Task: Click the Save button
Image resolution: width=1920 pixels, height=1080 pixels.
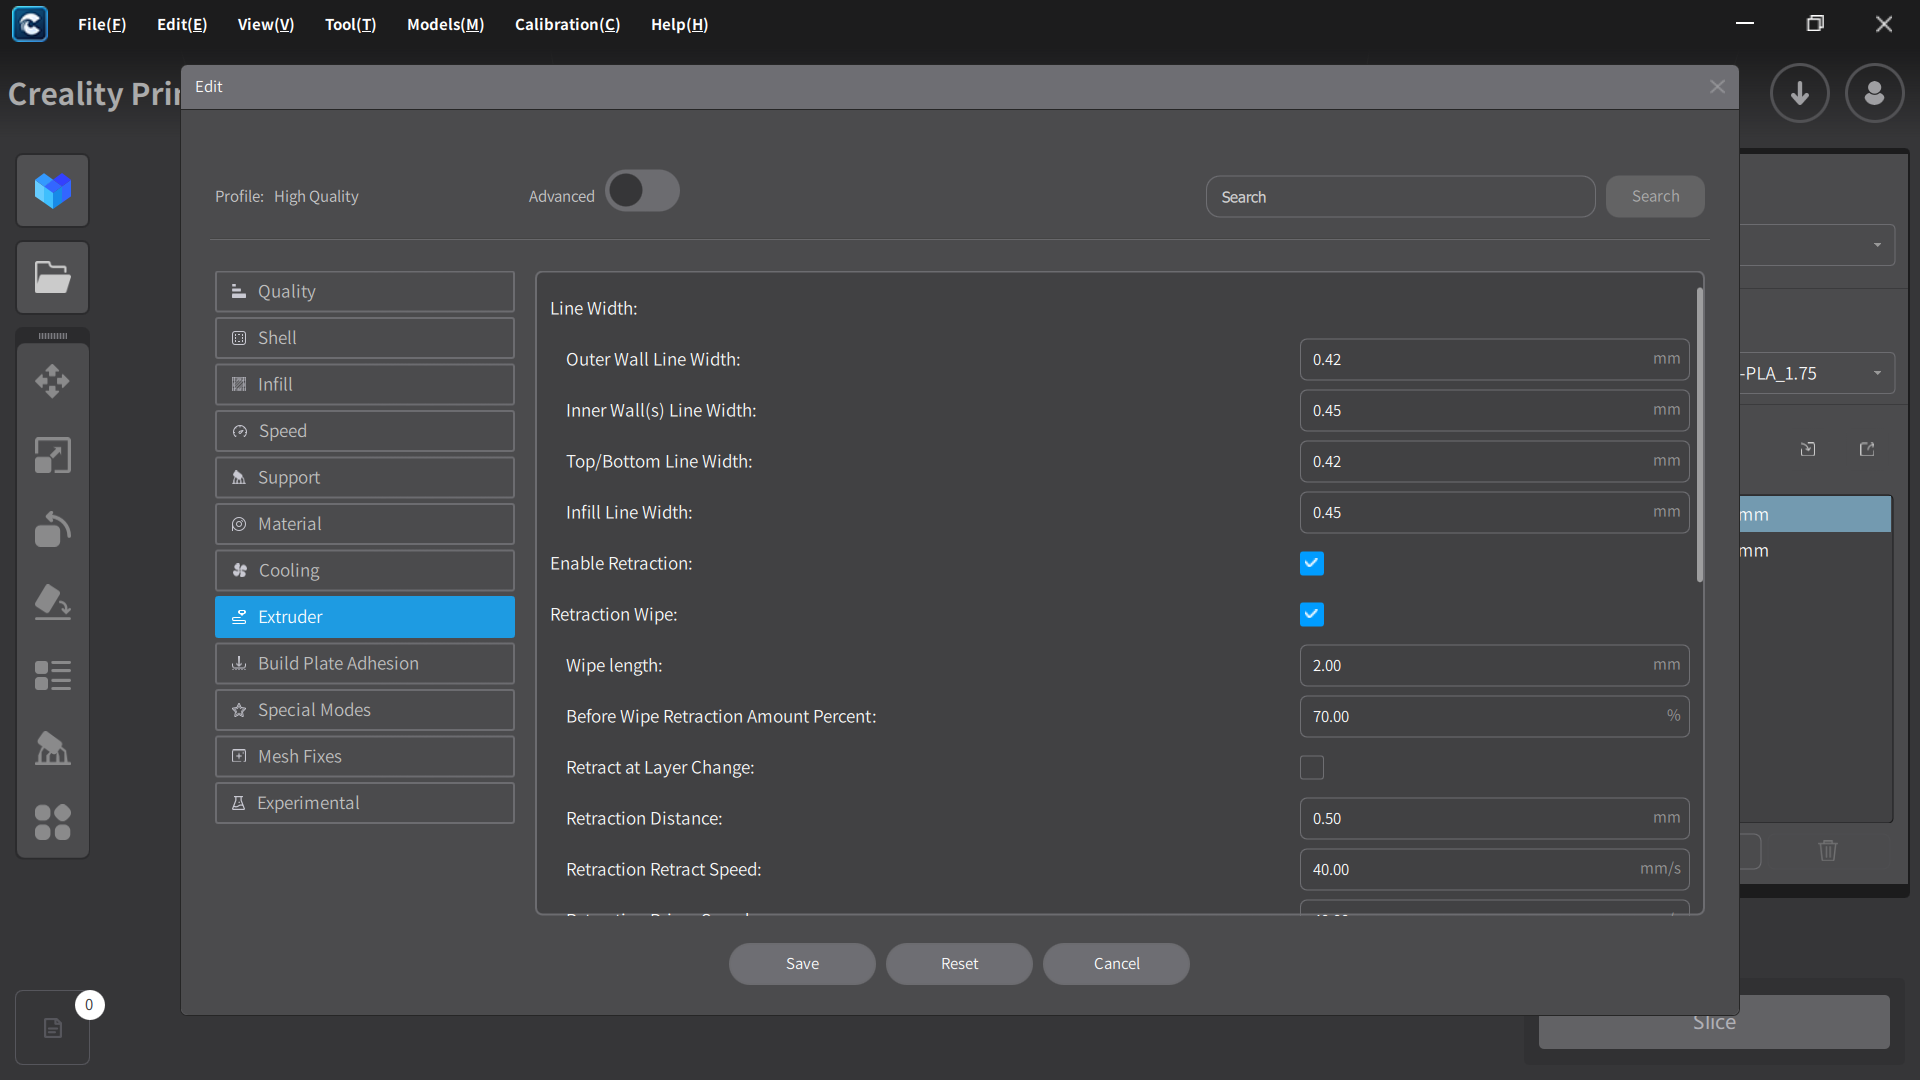Action: (802, 964)
